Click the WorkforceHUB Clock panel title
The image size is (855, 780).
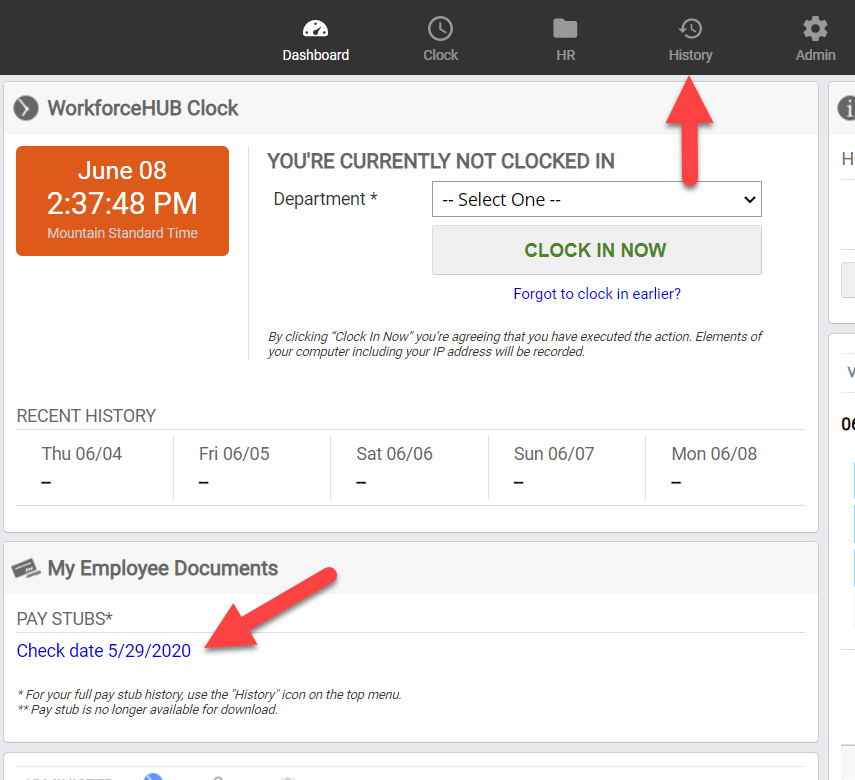pyautogui.click(x=143, y=108)
